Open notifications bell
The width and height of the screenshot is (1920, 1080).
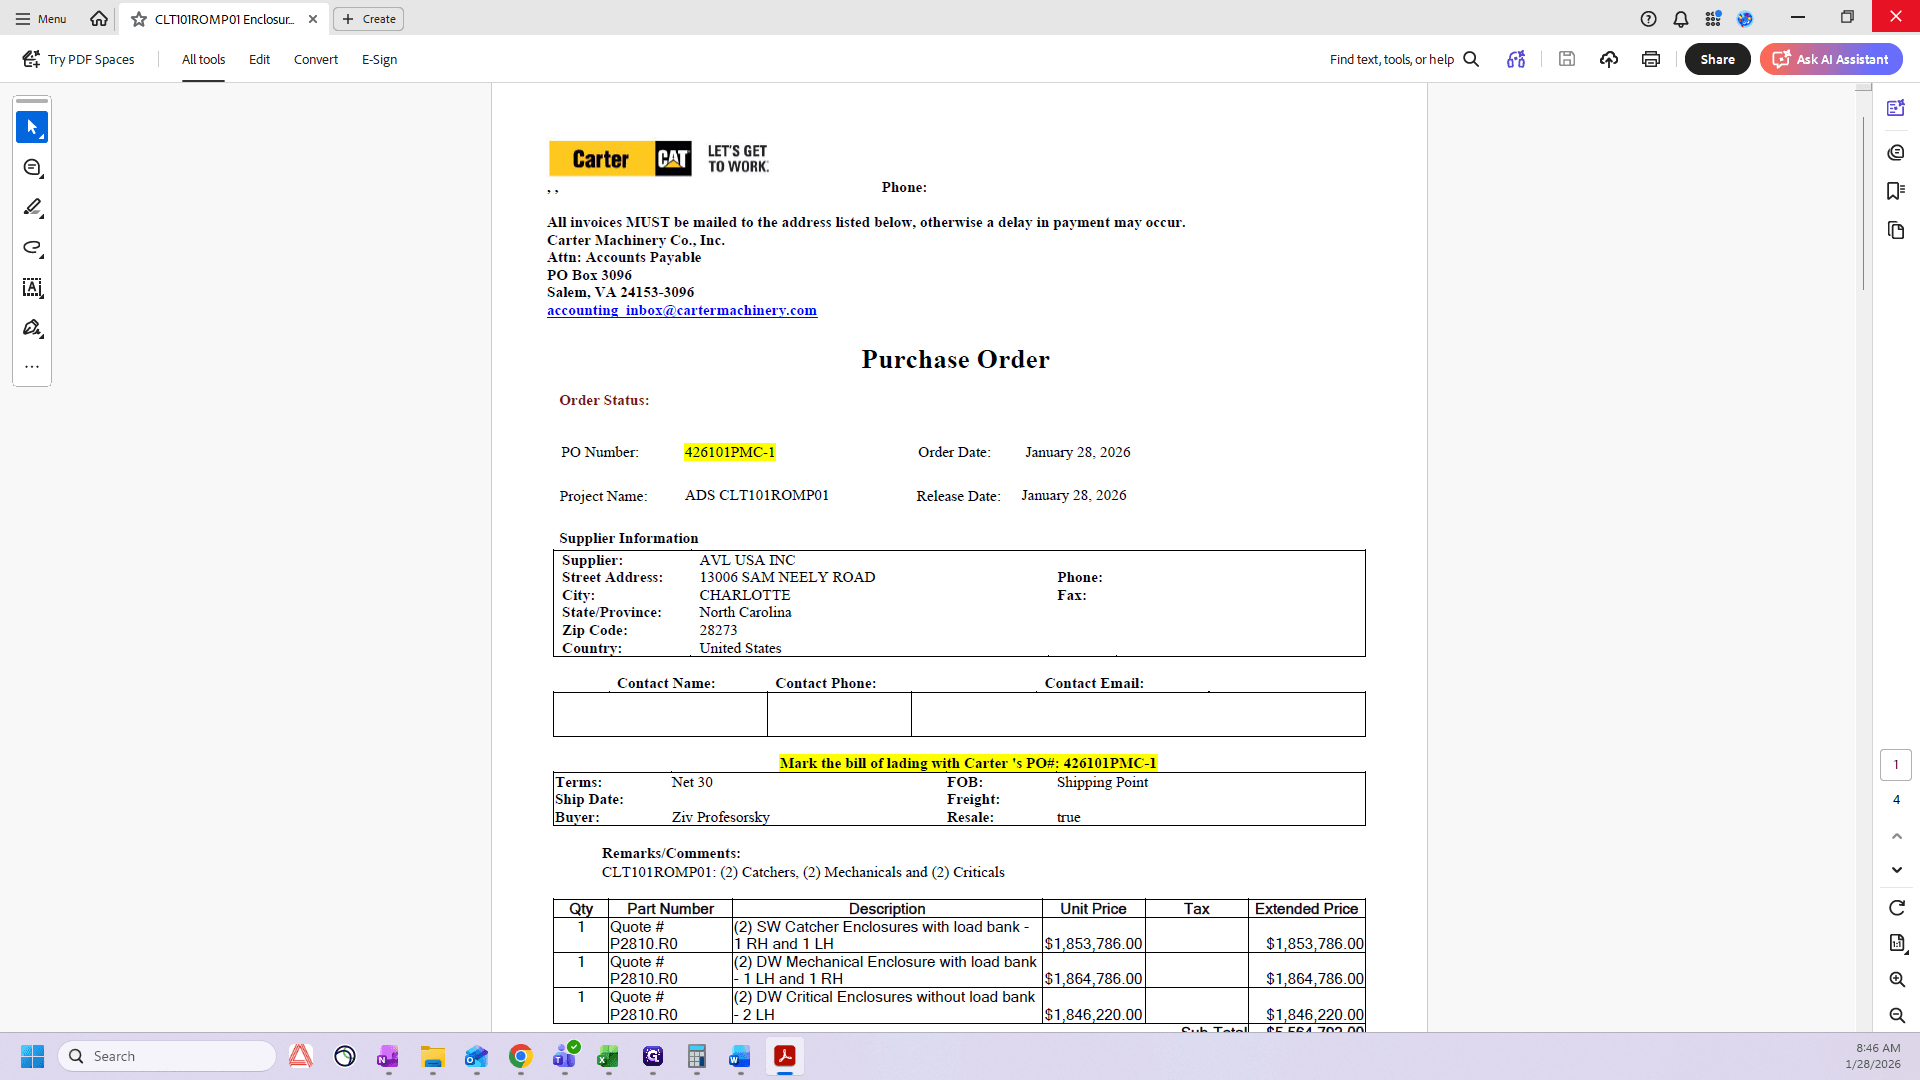tap(1681, 18)
